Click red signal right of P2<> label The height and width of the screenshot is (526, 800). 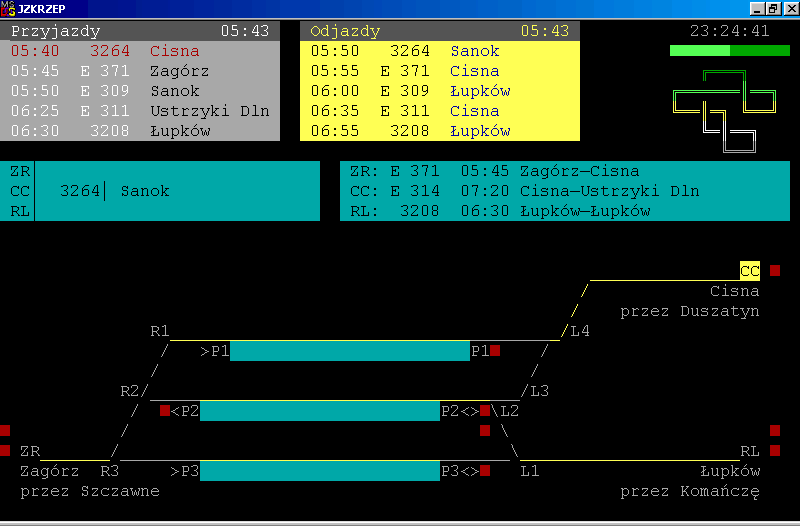485,410
